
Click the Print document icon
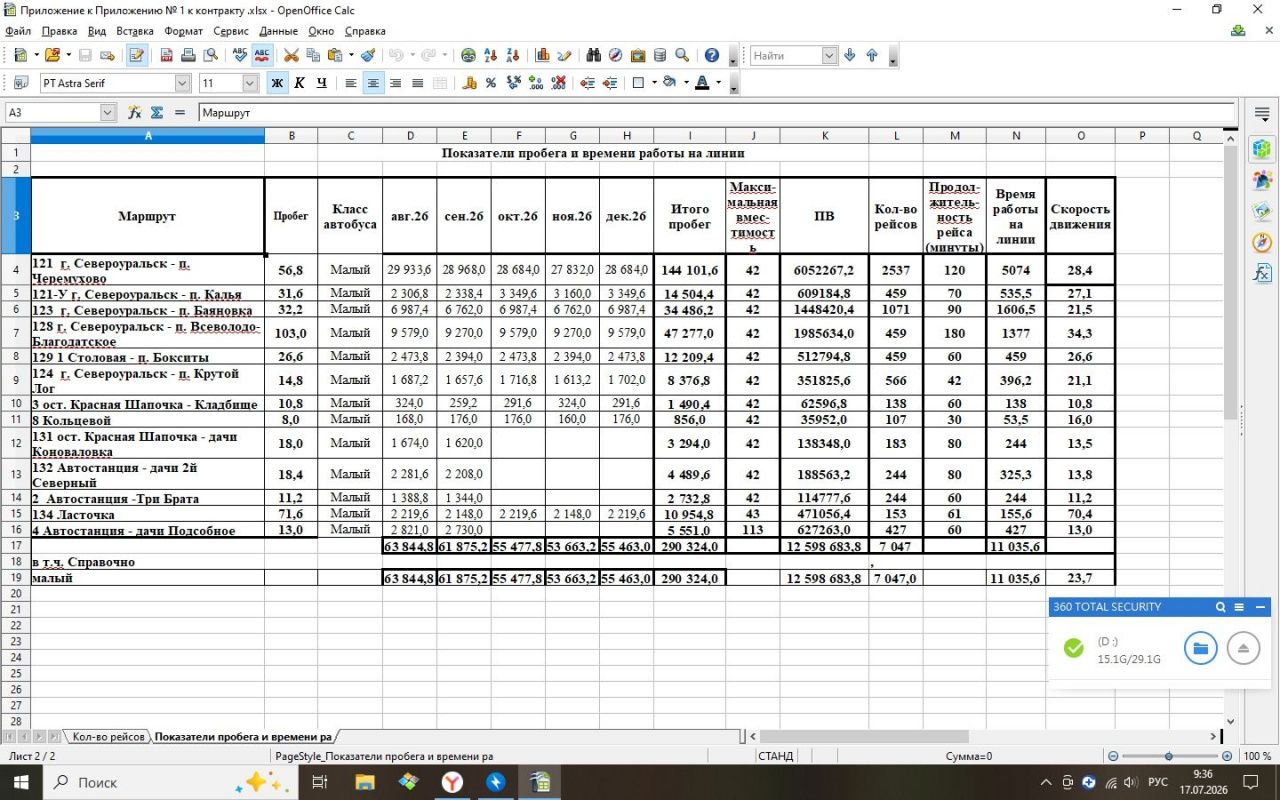(x=188, y=56)
